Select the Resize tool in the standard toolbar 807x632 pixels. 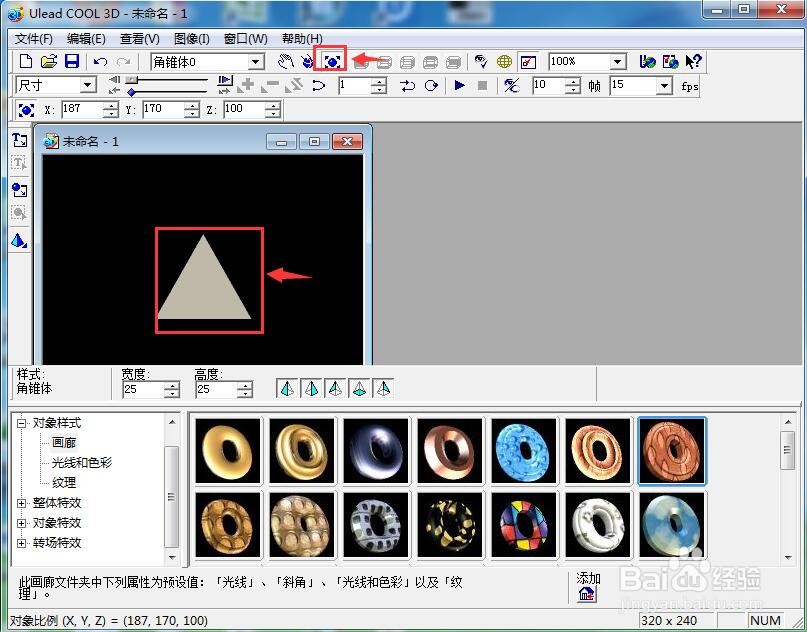tap(332, 62)
